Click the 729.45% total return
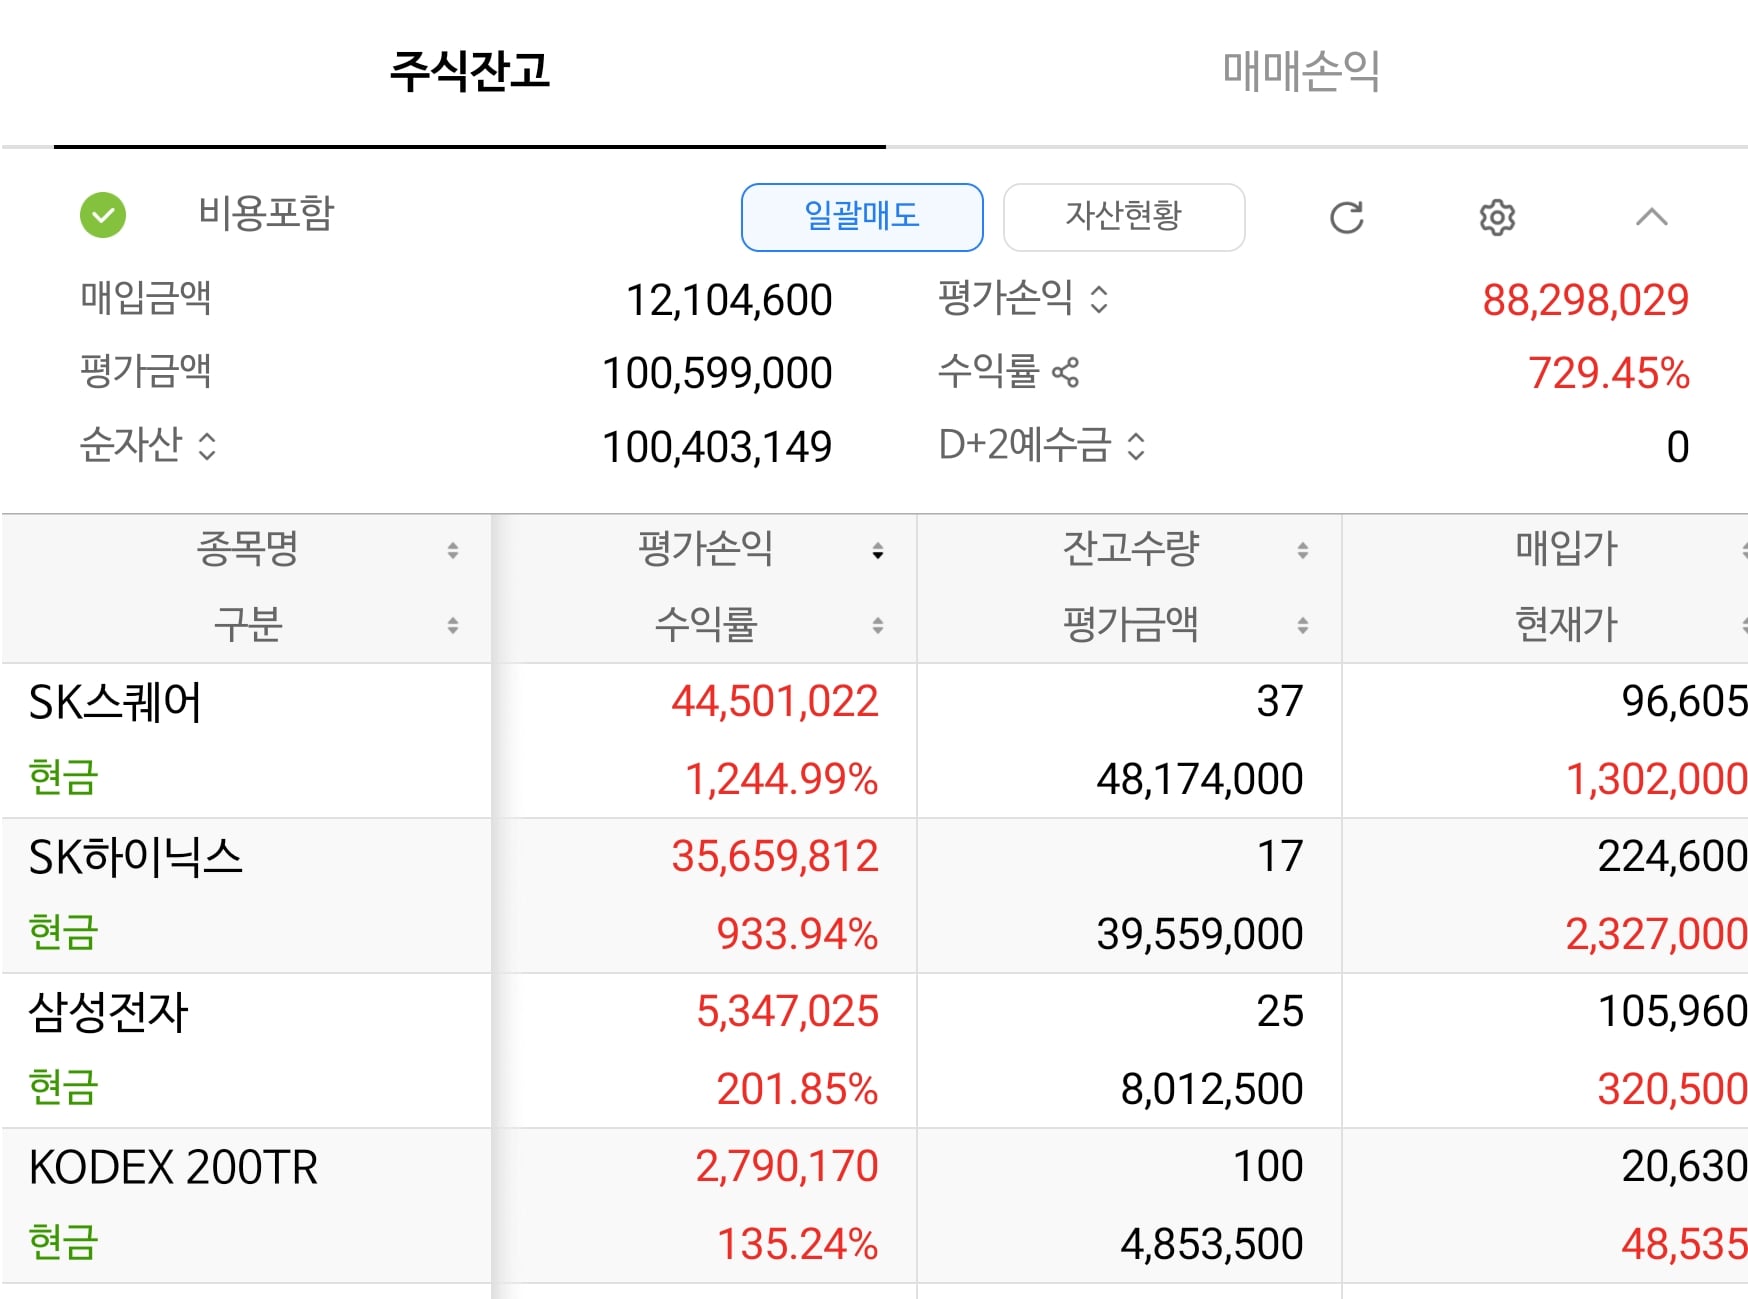 pyautogui.click(x=1608, y=373)
